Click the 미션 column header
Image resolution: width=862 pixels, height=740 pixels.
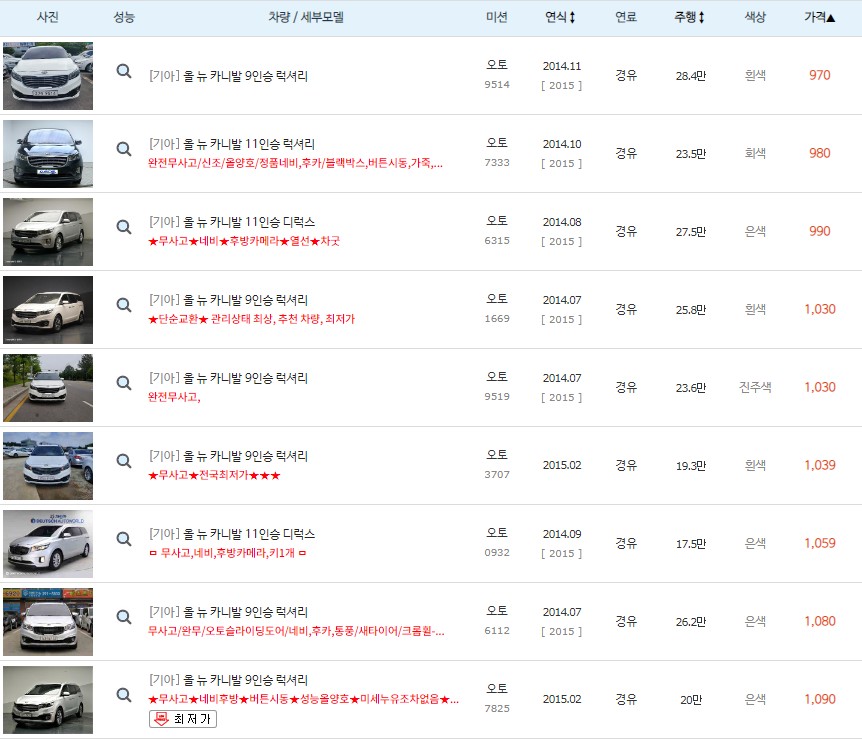click(x=496, y=17)
